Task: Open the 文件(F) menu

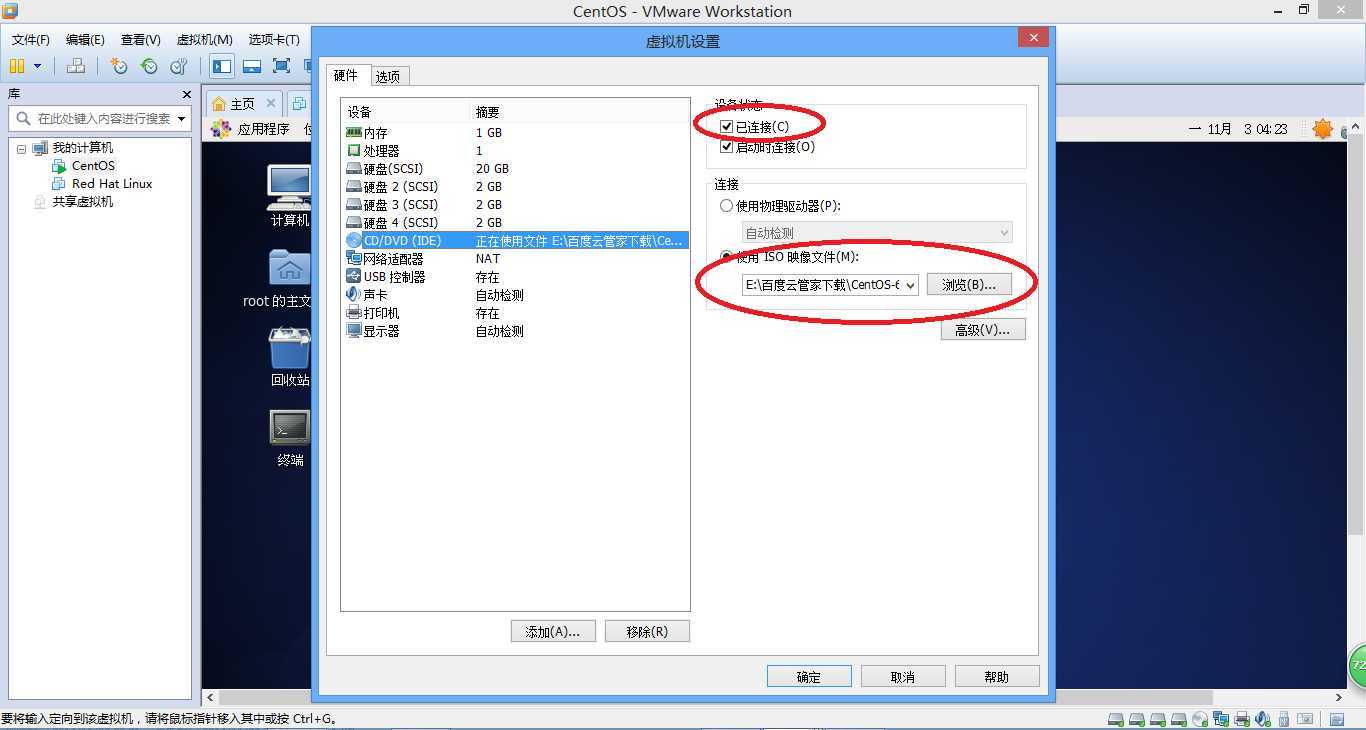Action: [31, 40]
